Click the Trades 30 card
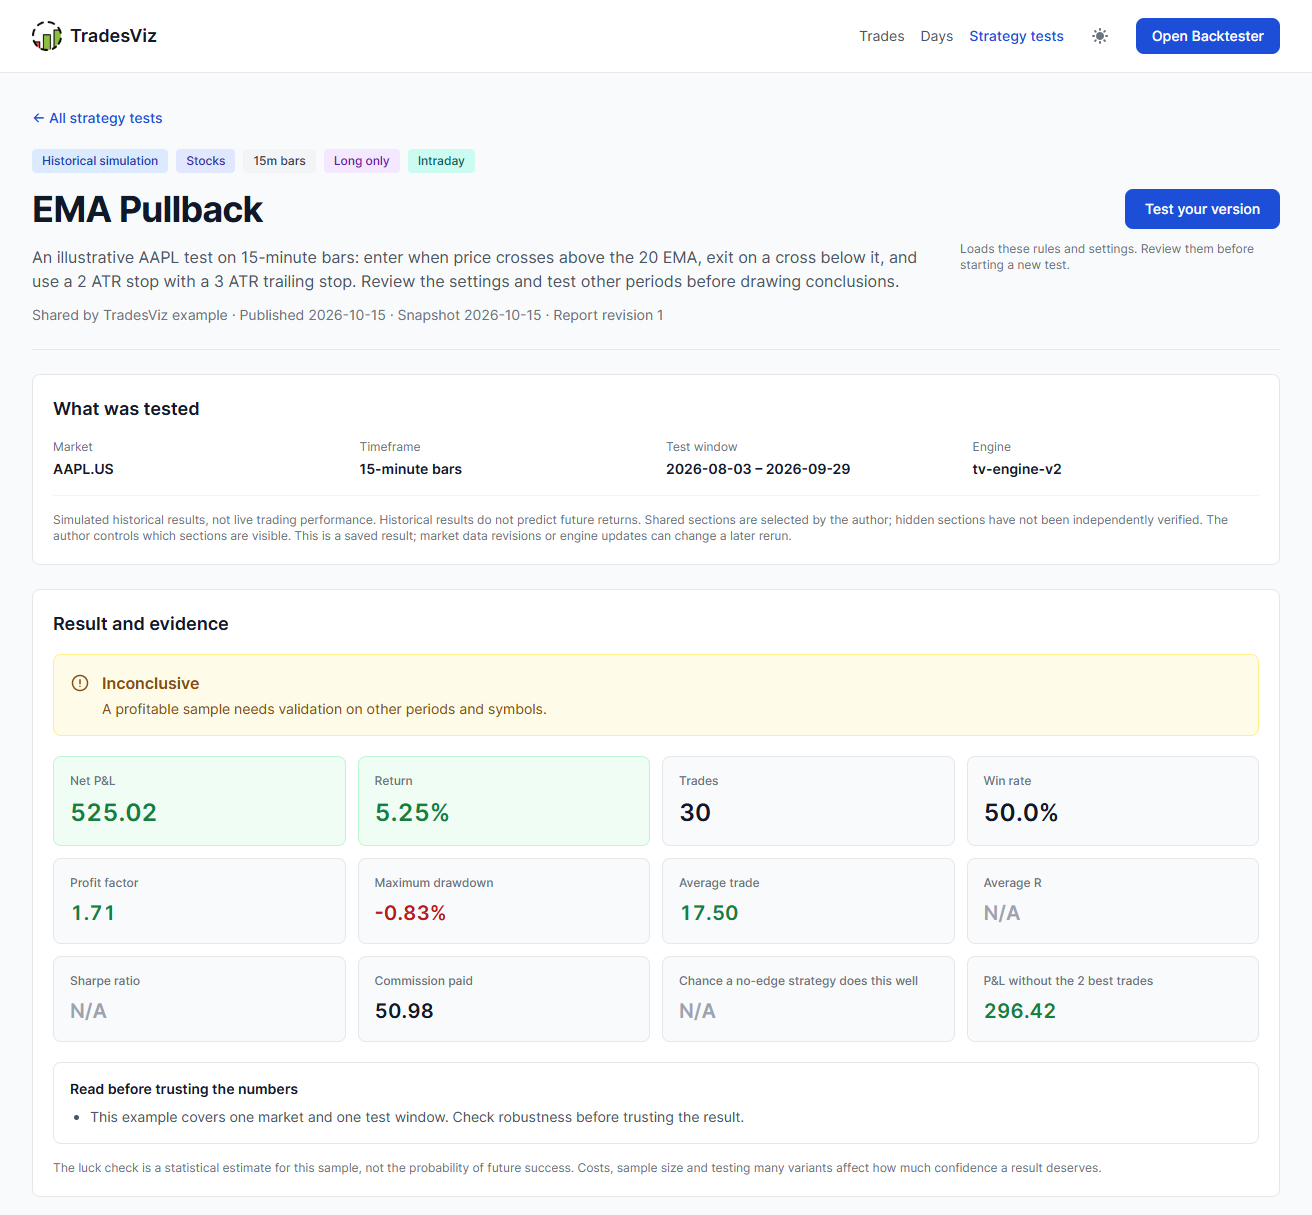The image size is (1312, 1215). tap(808, 801)
